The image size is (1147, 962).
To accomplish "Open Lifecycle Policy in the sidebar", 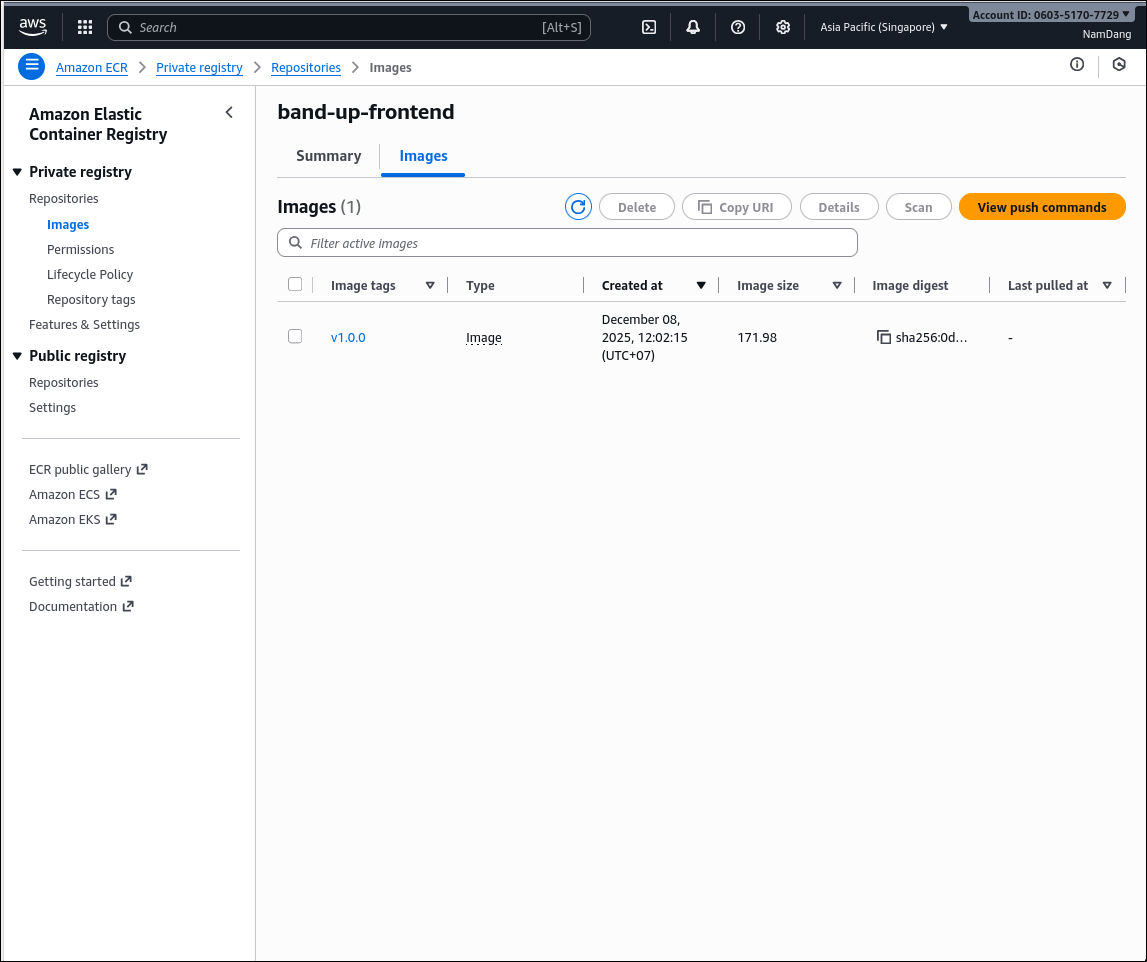I will (90, 274).
